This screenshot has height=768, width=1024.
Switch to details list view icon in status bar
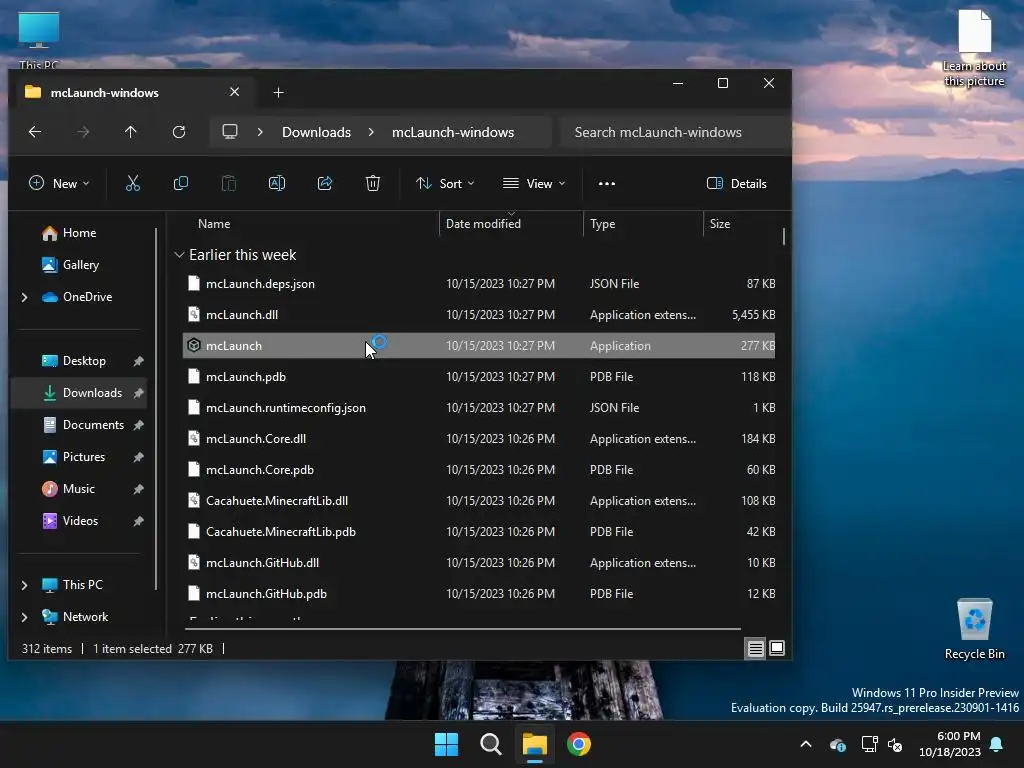(756, 648)
